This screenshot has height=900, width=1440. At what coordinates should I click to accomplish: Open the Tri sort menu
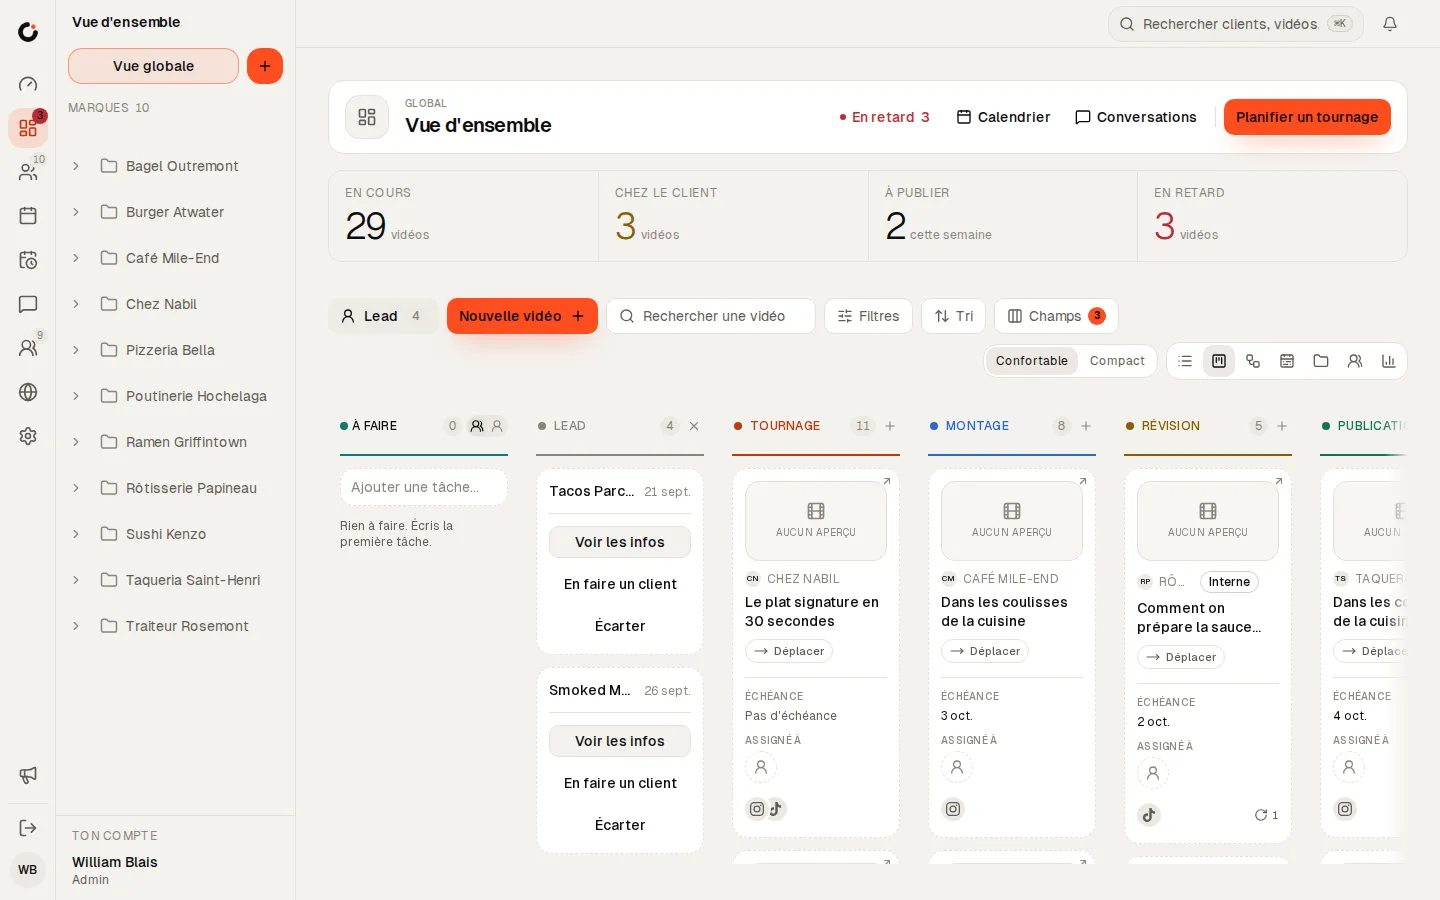pyautogui.click(x=954, y=316)
